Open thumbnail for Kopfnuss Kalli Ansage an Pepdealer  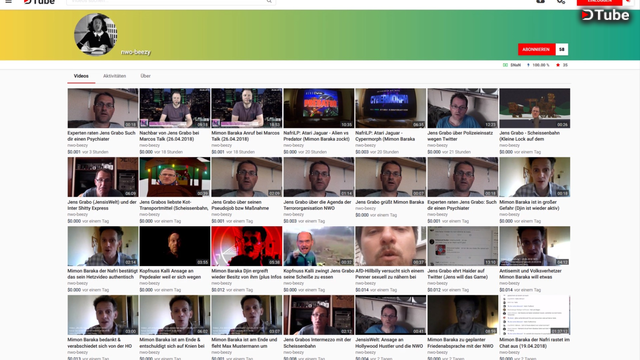(175, 246)
